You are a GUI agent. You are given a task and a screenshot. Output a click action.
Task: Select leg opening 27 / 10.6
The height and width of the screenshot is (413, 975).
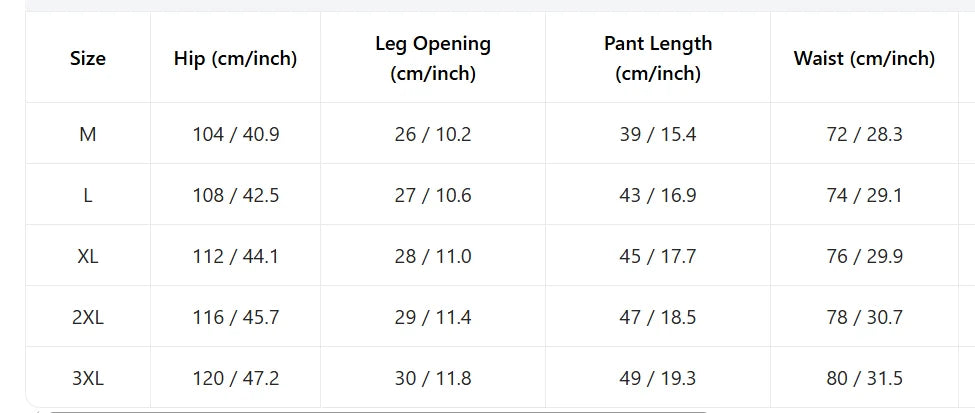433,195
